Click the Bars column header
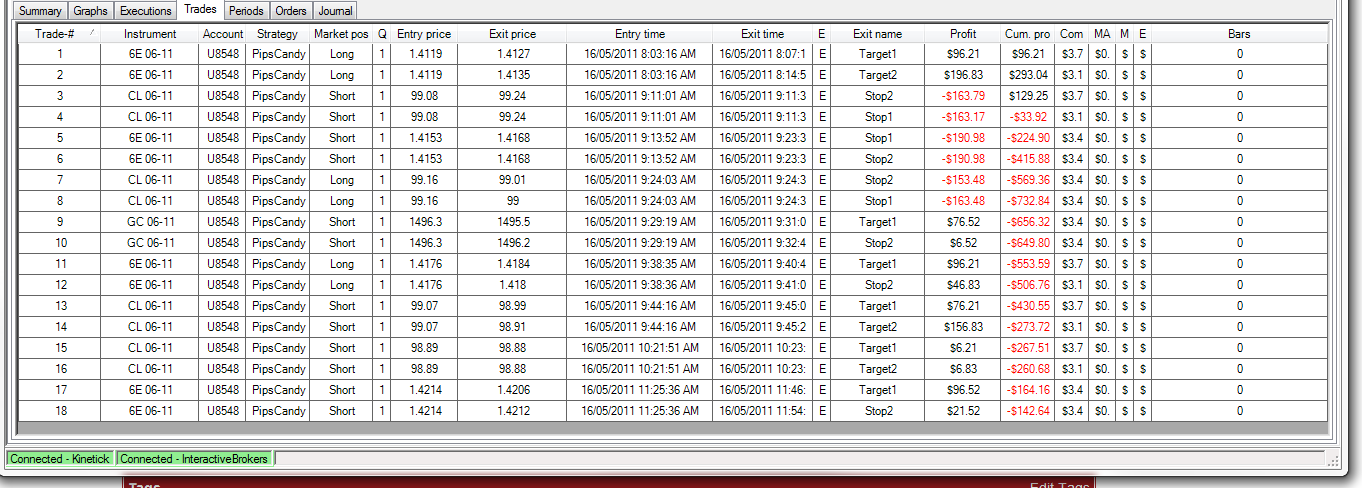Image resolution: width=1362 pixels, height=488 pixels. 1239,34
